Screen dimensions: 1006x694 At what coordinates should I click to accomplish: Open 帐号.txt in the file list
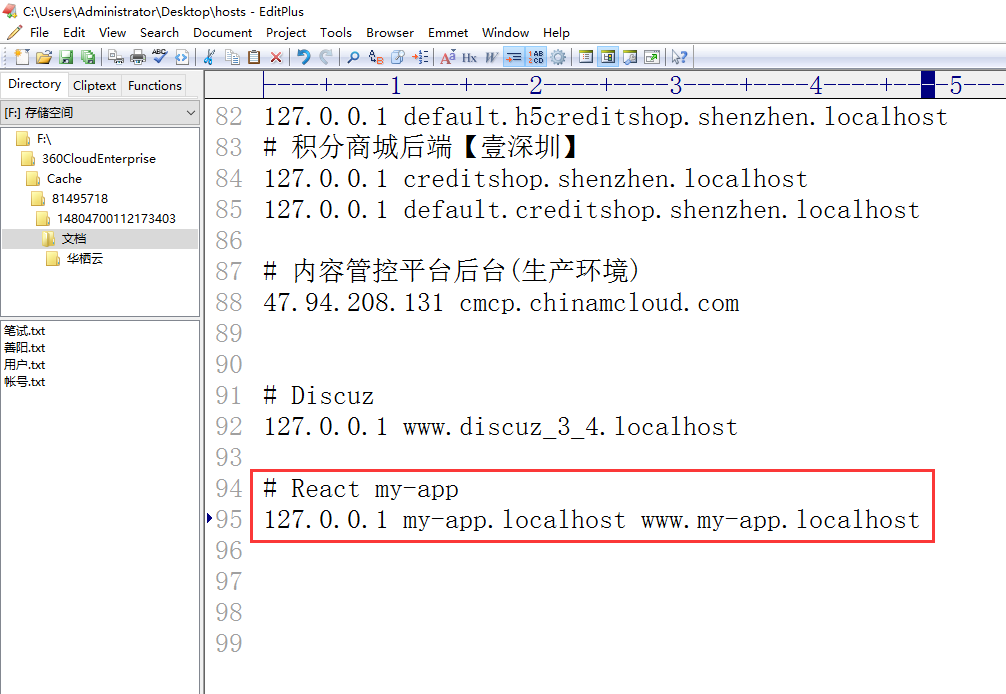24,382
